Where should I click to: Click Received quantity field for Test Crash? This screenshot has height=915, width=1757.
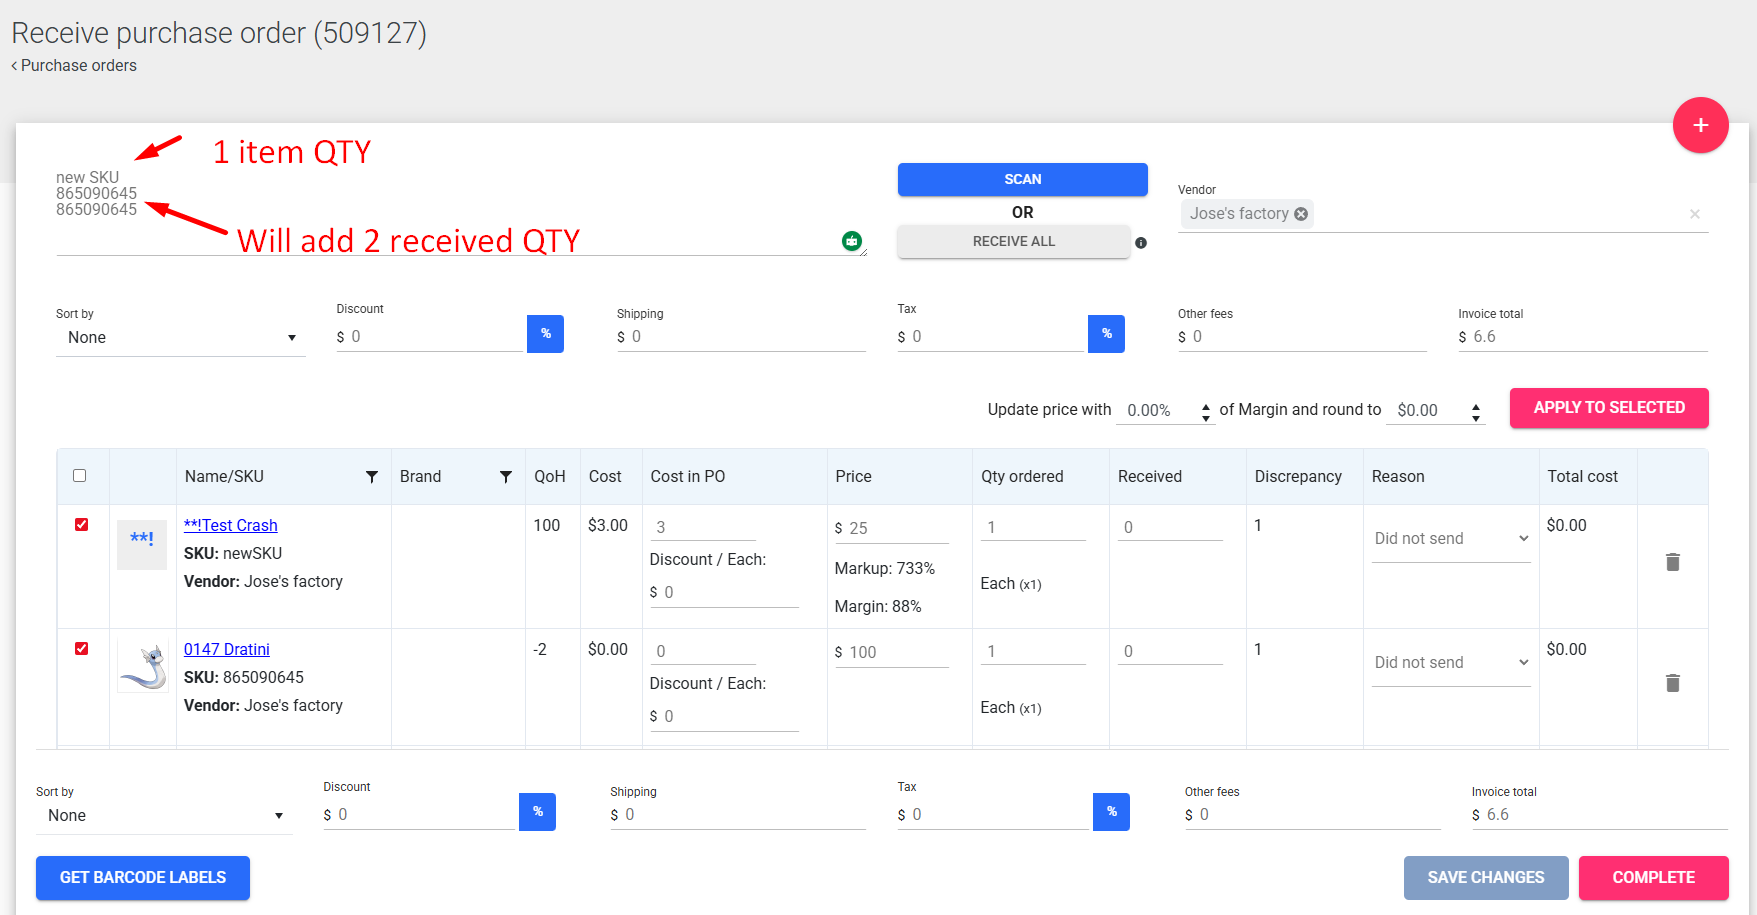pos(1170,528)
